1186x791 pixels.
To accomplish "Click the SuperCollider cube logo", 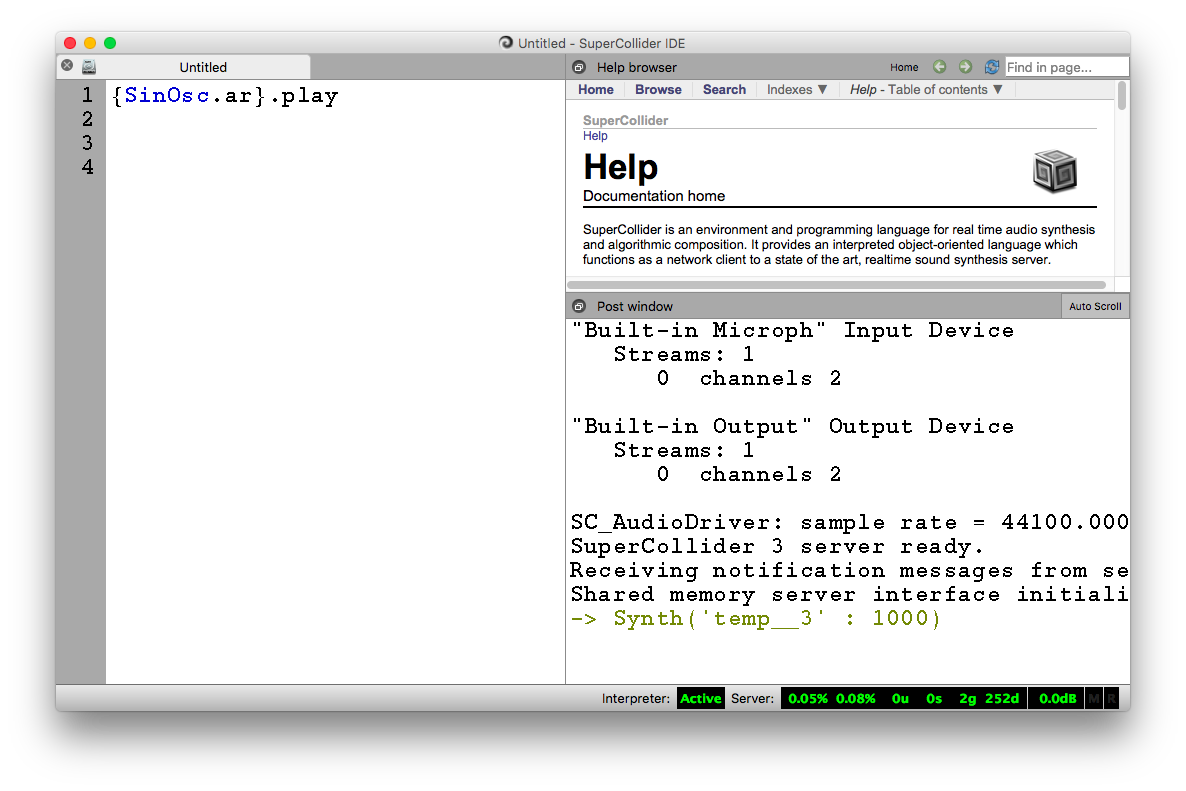I will click(1055, 171).
